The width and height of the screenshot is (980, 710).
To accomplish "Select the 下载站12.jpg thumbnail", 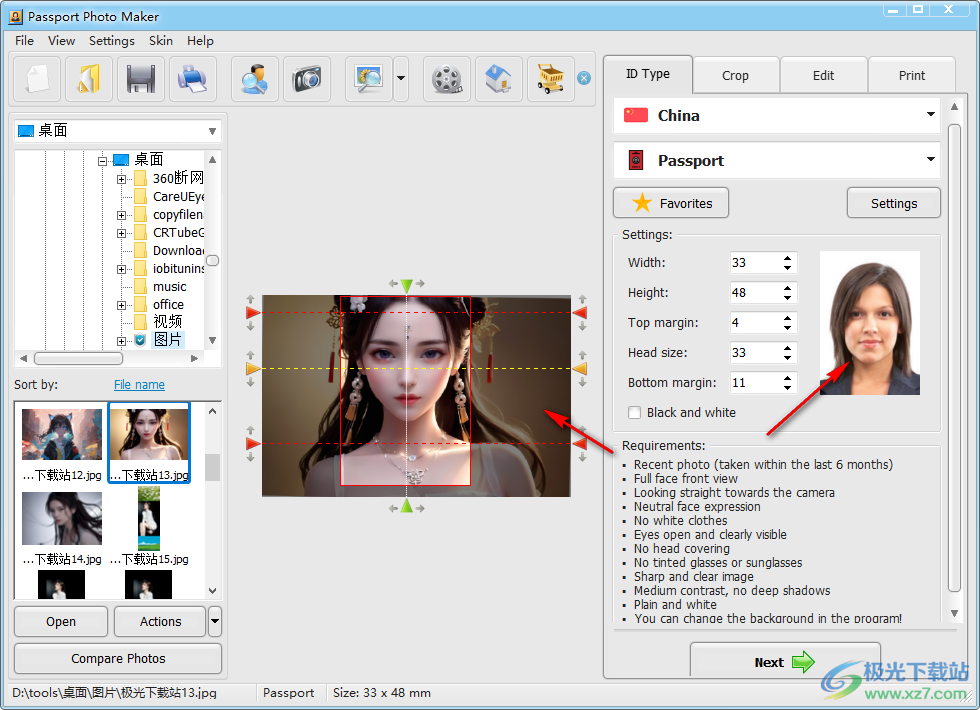I will (x=62, y=444).
